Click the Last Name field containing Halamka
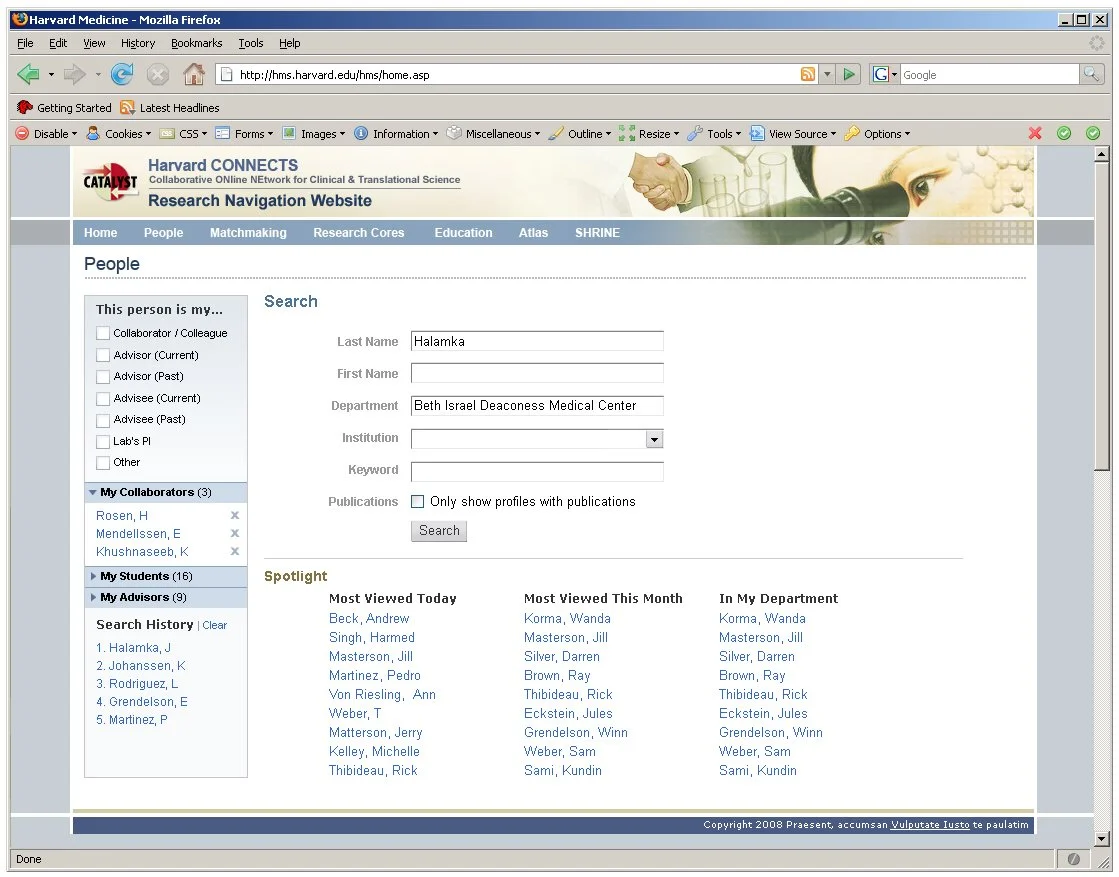 pyautogui.click(x=537, y=341)
